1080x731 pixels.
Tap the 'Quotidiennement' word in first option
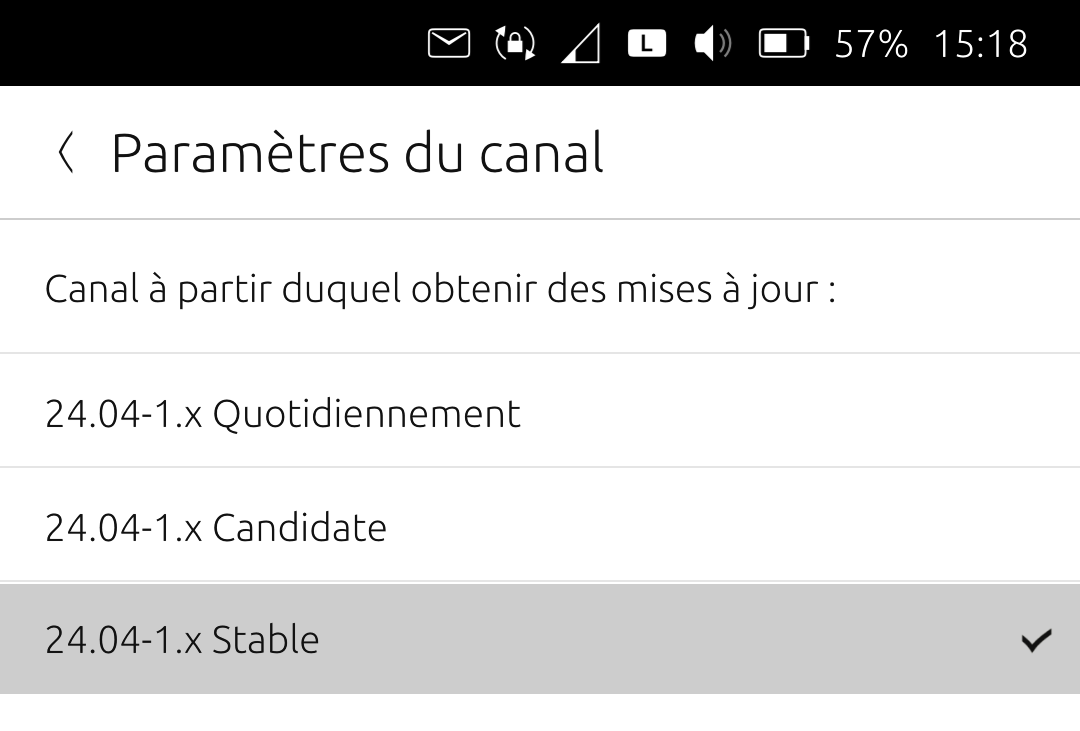(366, 413)
